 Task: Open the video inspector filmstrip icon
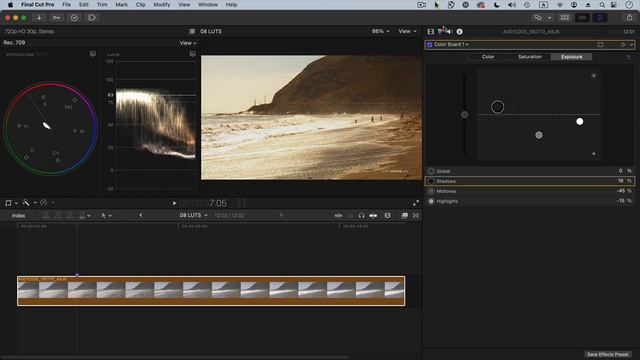tap(431, 31)
